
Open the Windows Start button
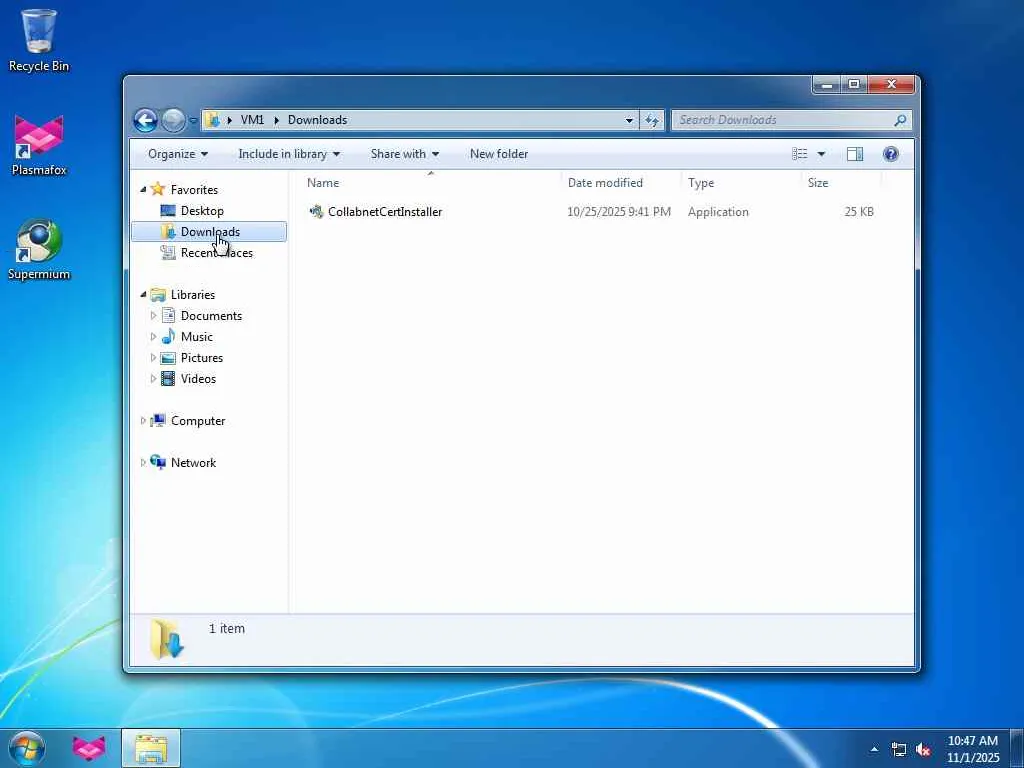click(27, 748)
